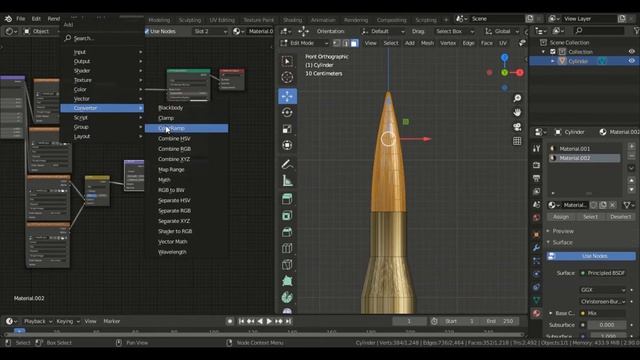The height and width of the screenshot is (360, 640).
Task: Enable edge select mode
Action: 345,43
